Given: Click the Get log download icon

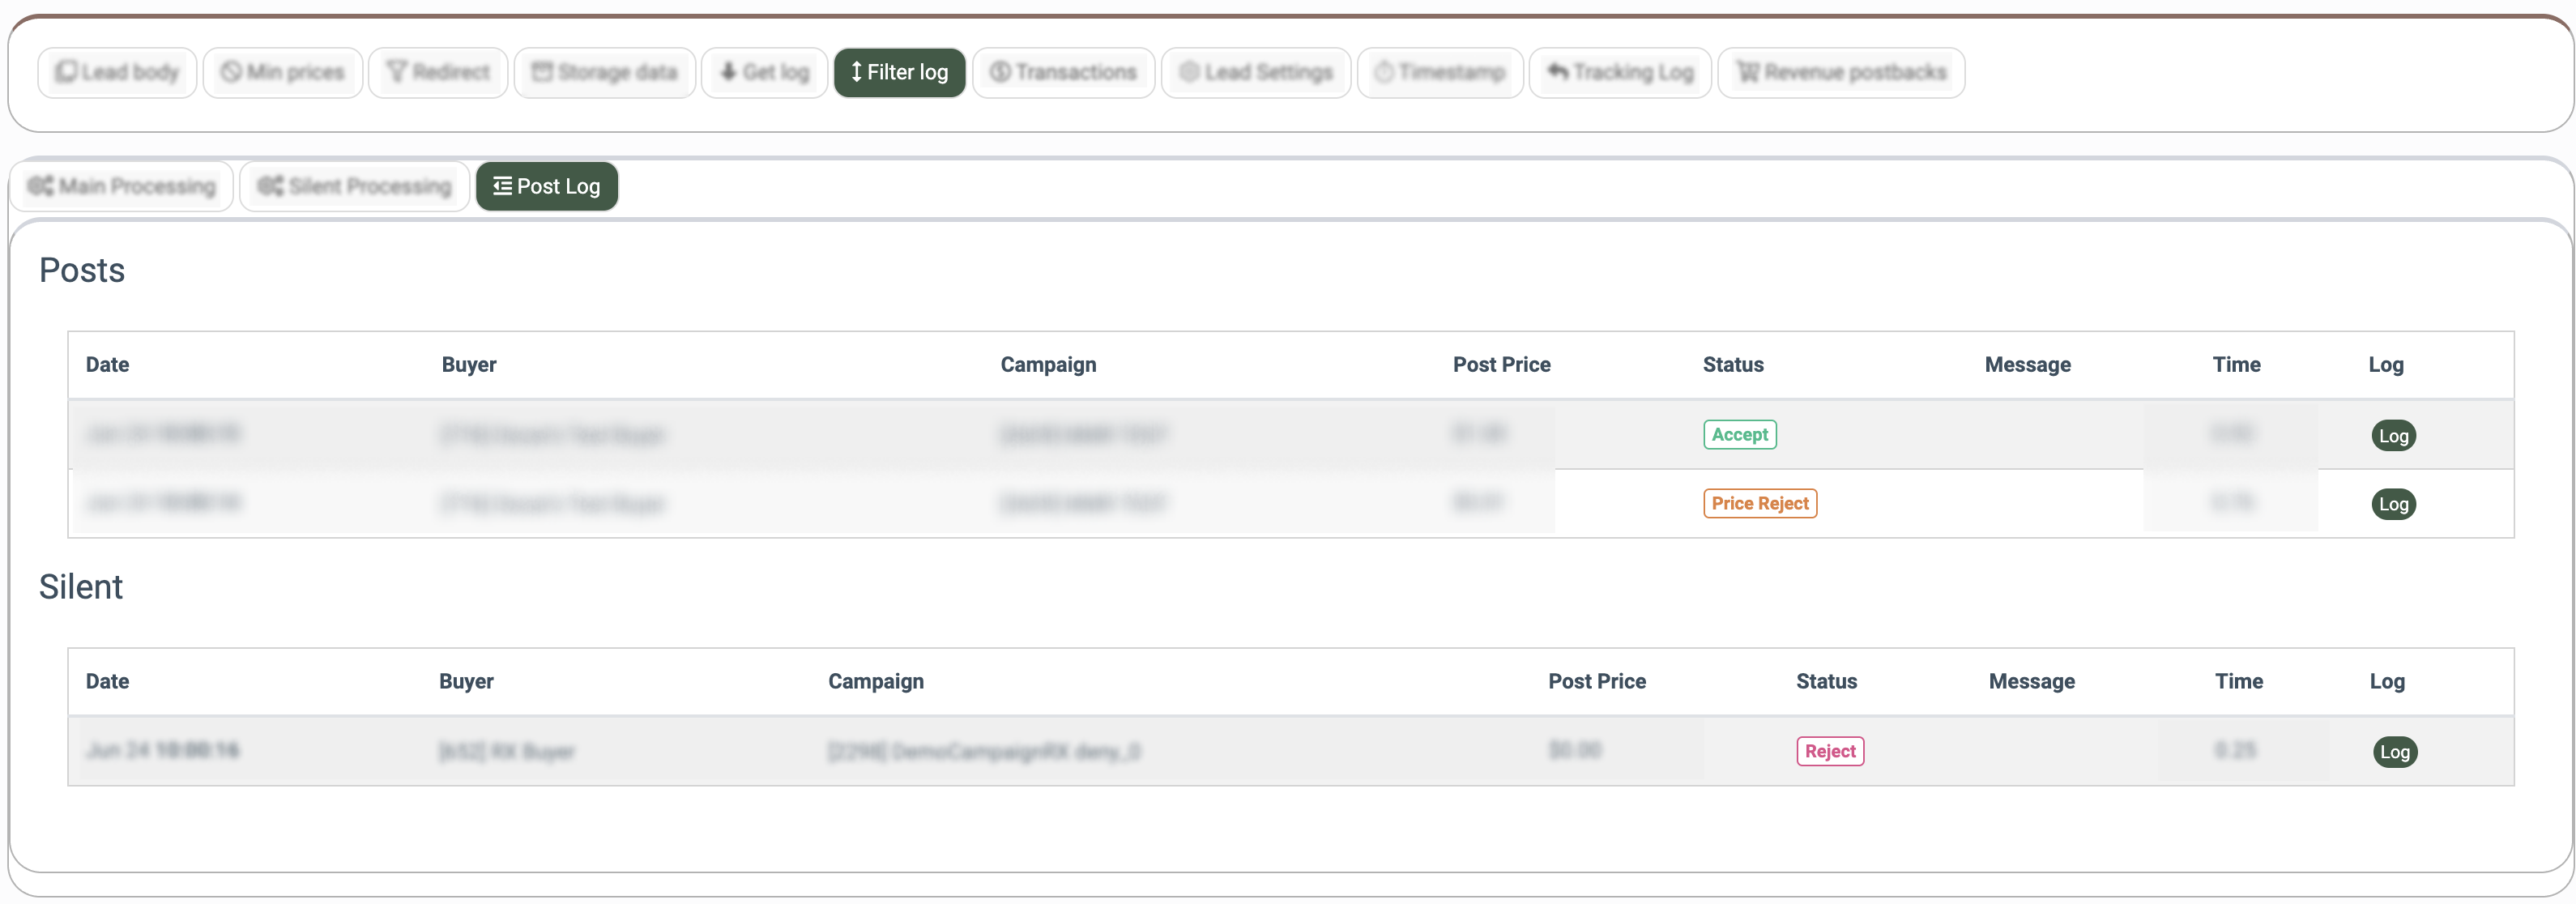Looking at the screenshot, I should click(x=728, y=72).
